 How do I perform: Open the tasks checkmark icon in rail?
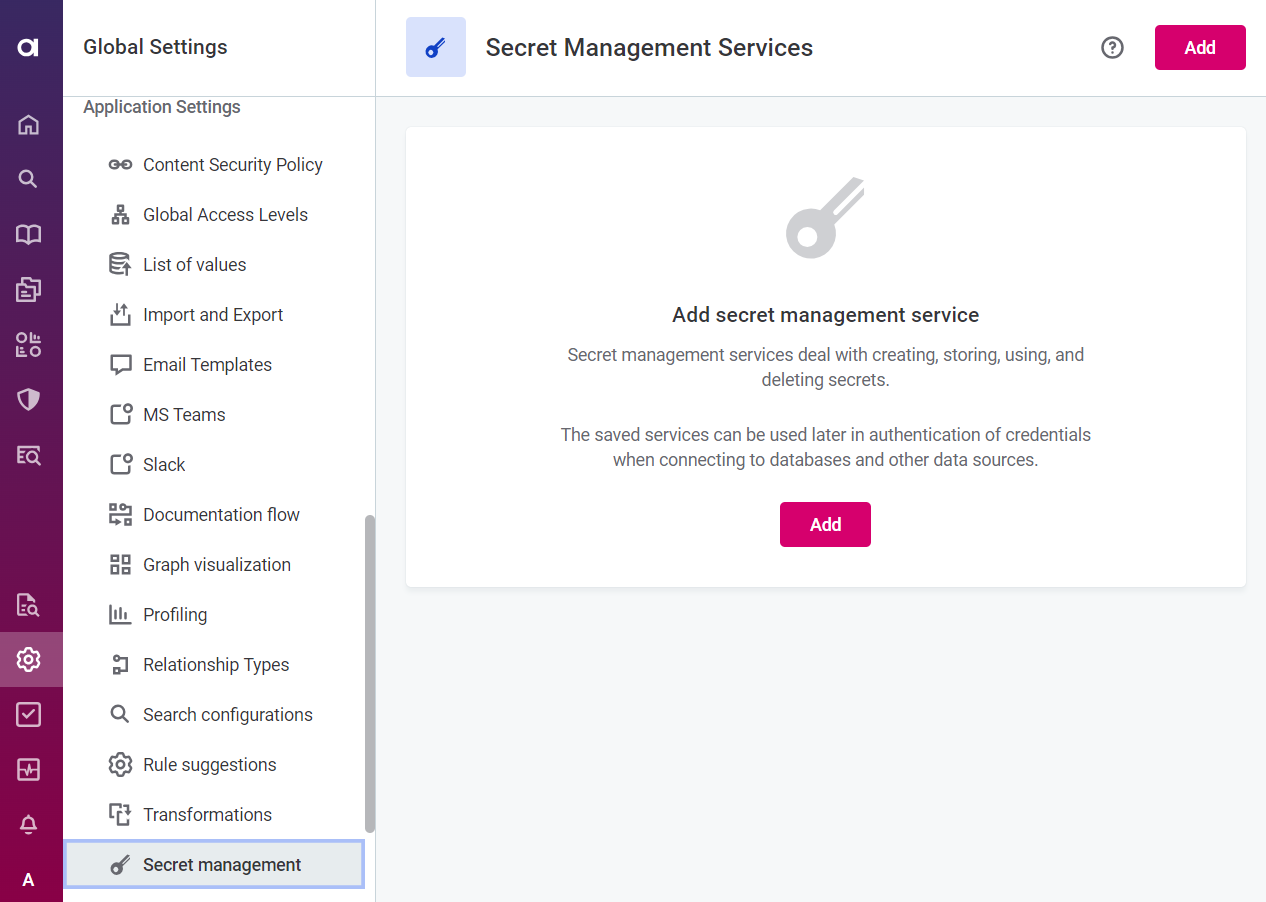point(29,714)
